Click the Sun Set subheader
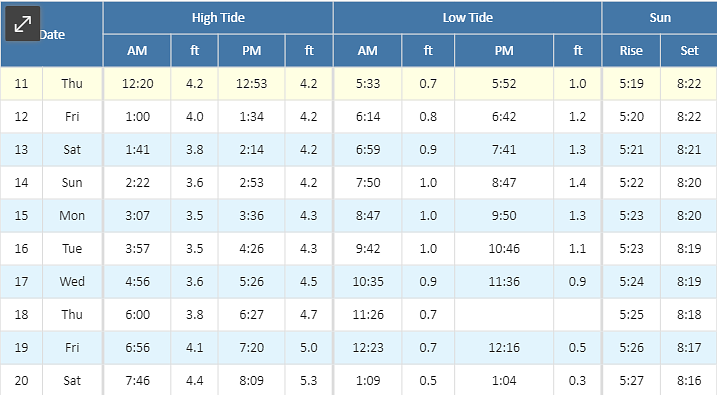 click(689, 50)
